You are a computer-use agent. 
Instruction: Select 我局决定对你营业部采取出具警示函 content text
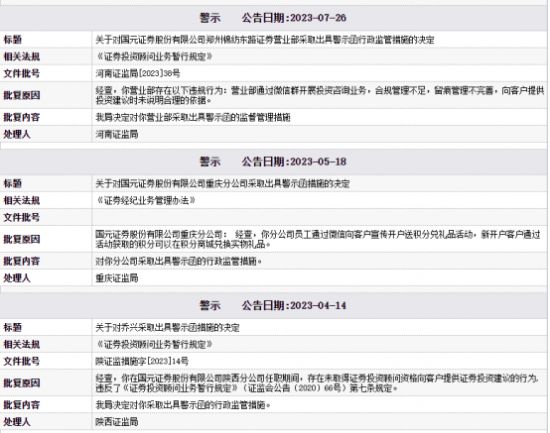tap(193, 117)
